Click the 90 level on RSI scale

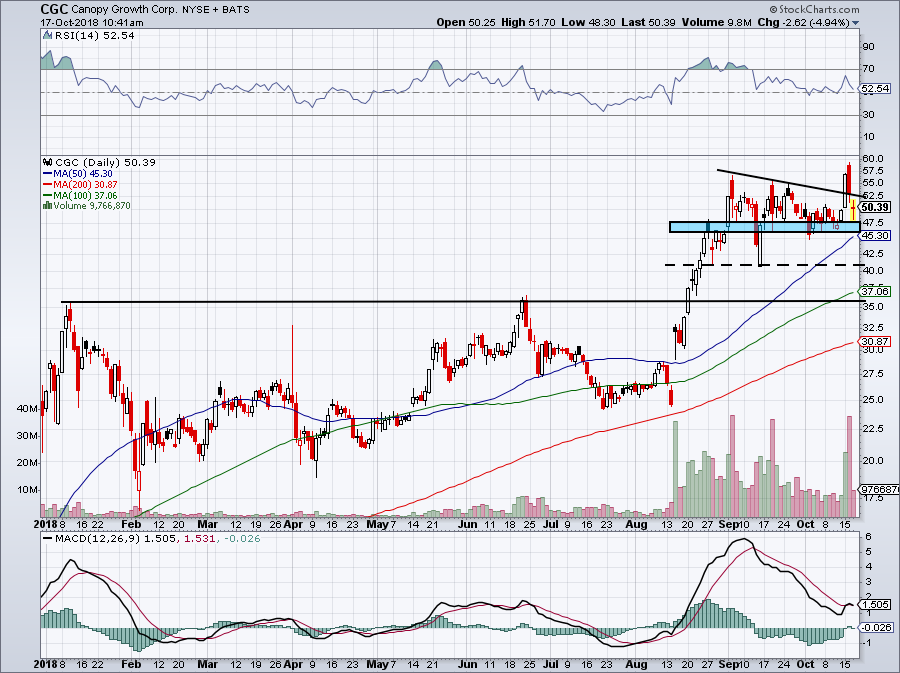coord(868,46)
